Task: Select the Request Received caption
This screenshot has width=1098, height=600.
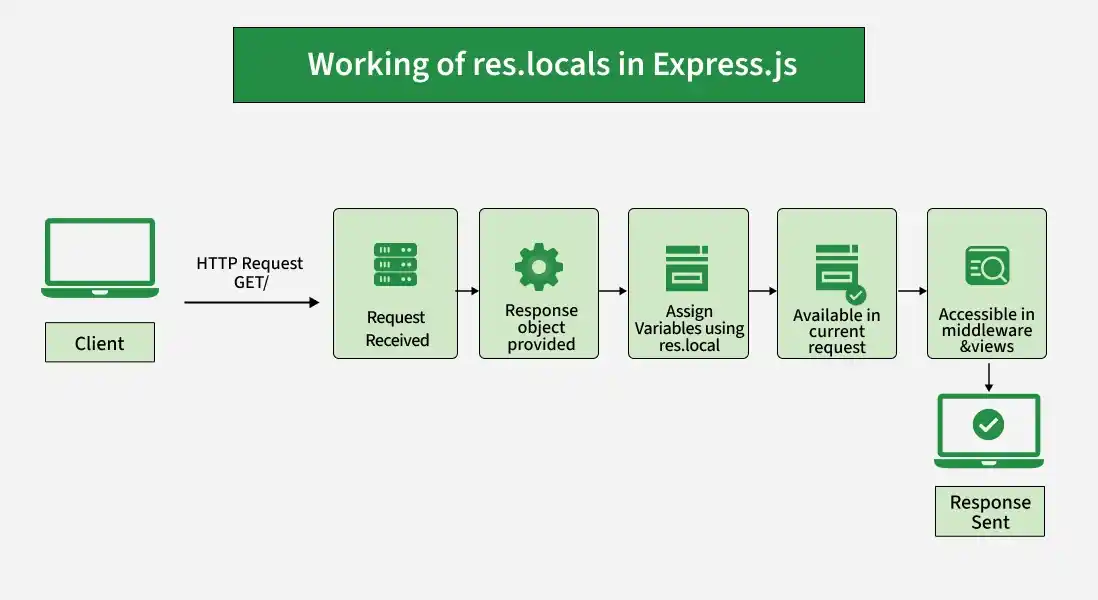Action: click(x=397, y=328)
